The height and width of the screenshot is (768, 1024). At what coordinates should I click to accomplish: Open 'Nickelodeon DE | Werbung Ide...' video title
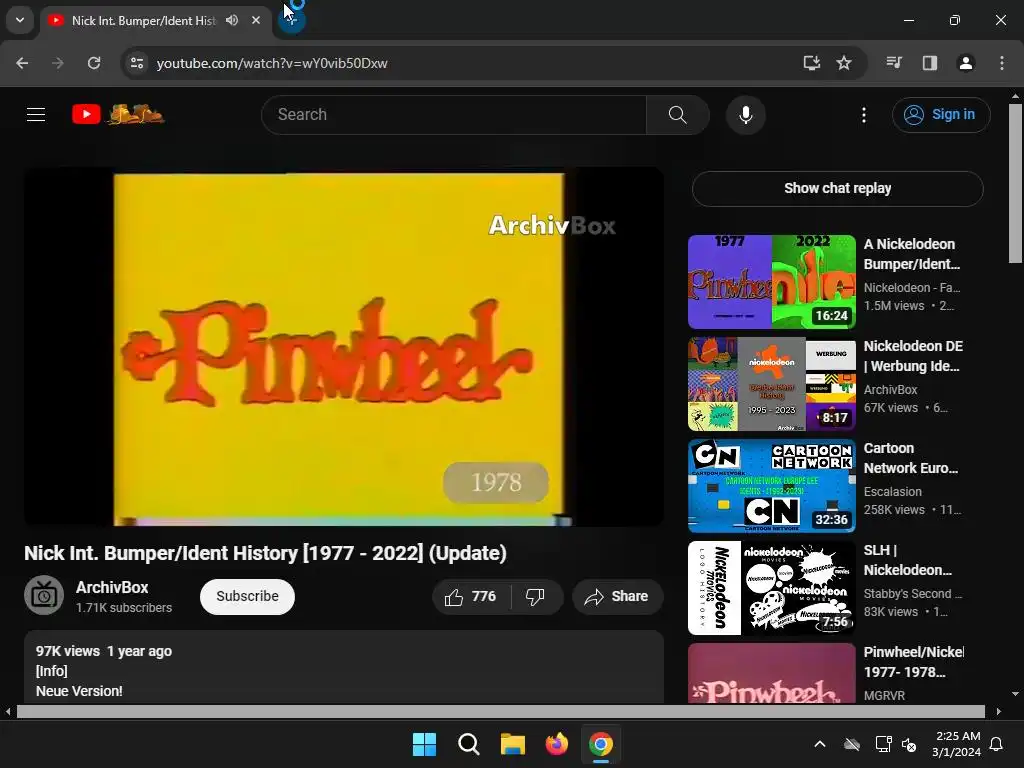pos(913,356)
